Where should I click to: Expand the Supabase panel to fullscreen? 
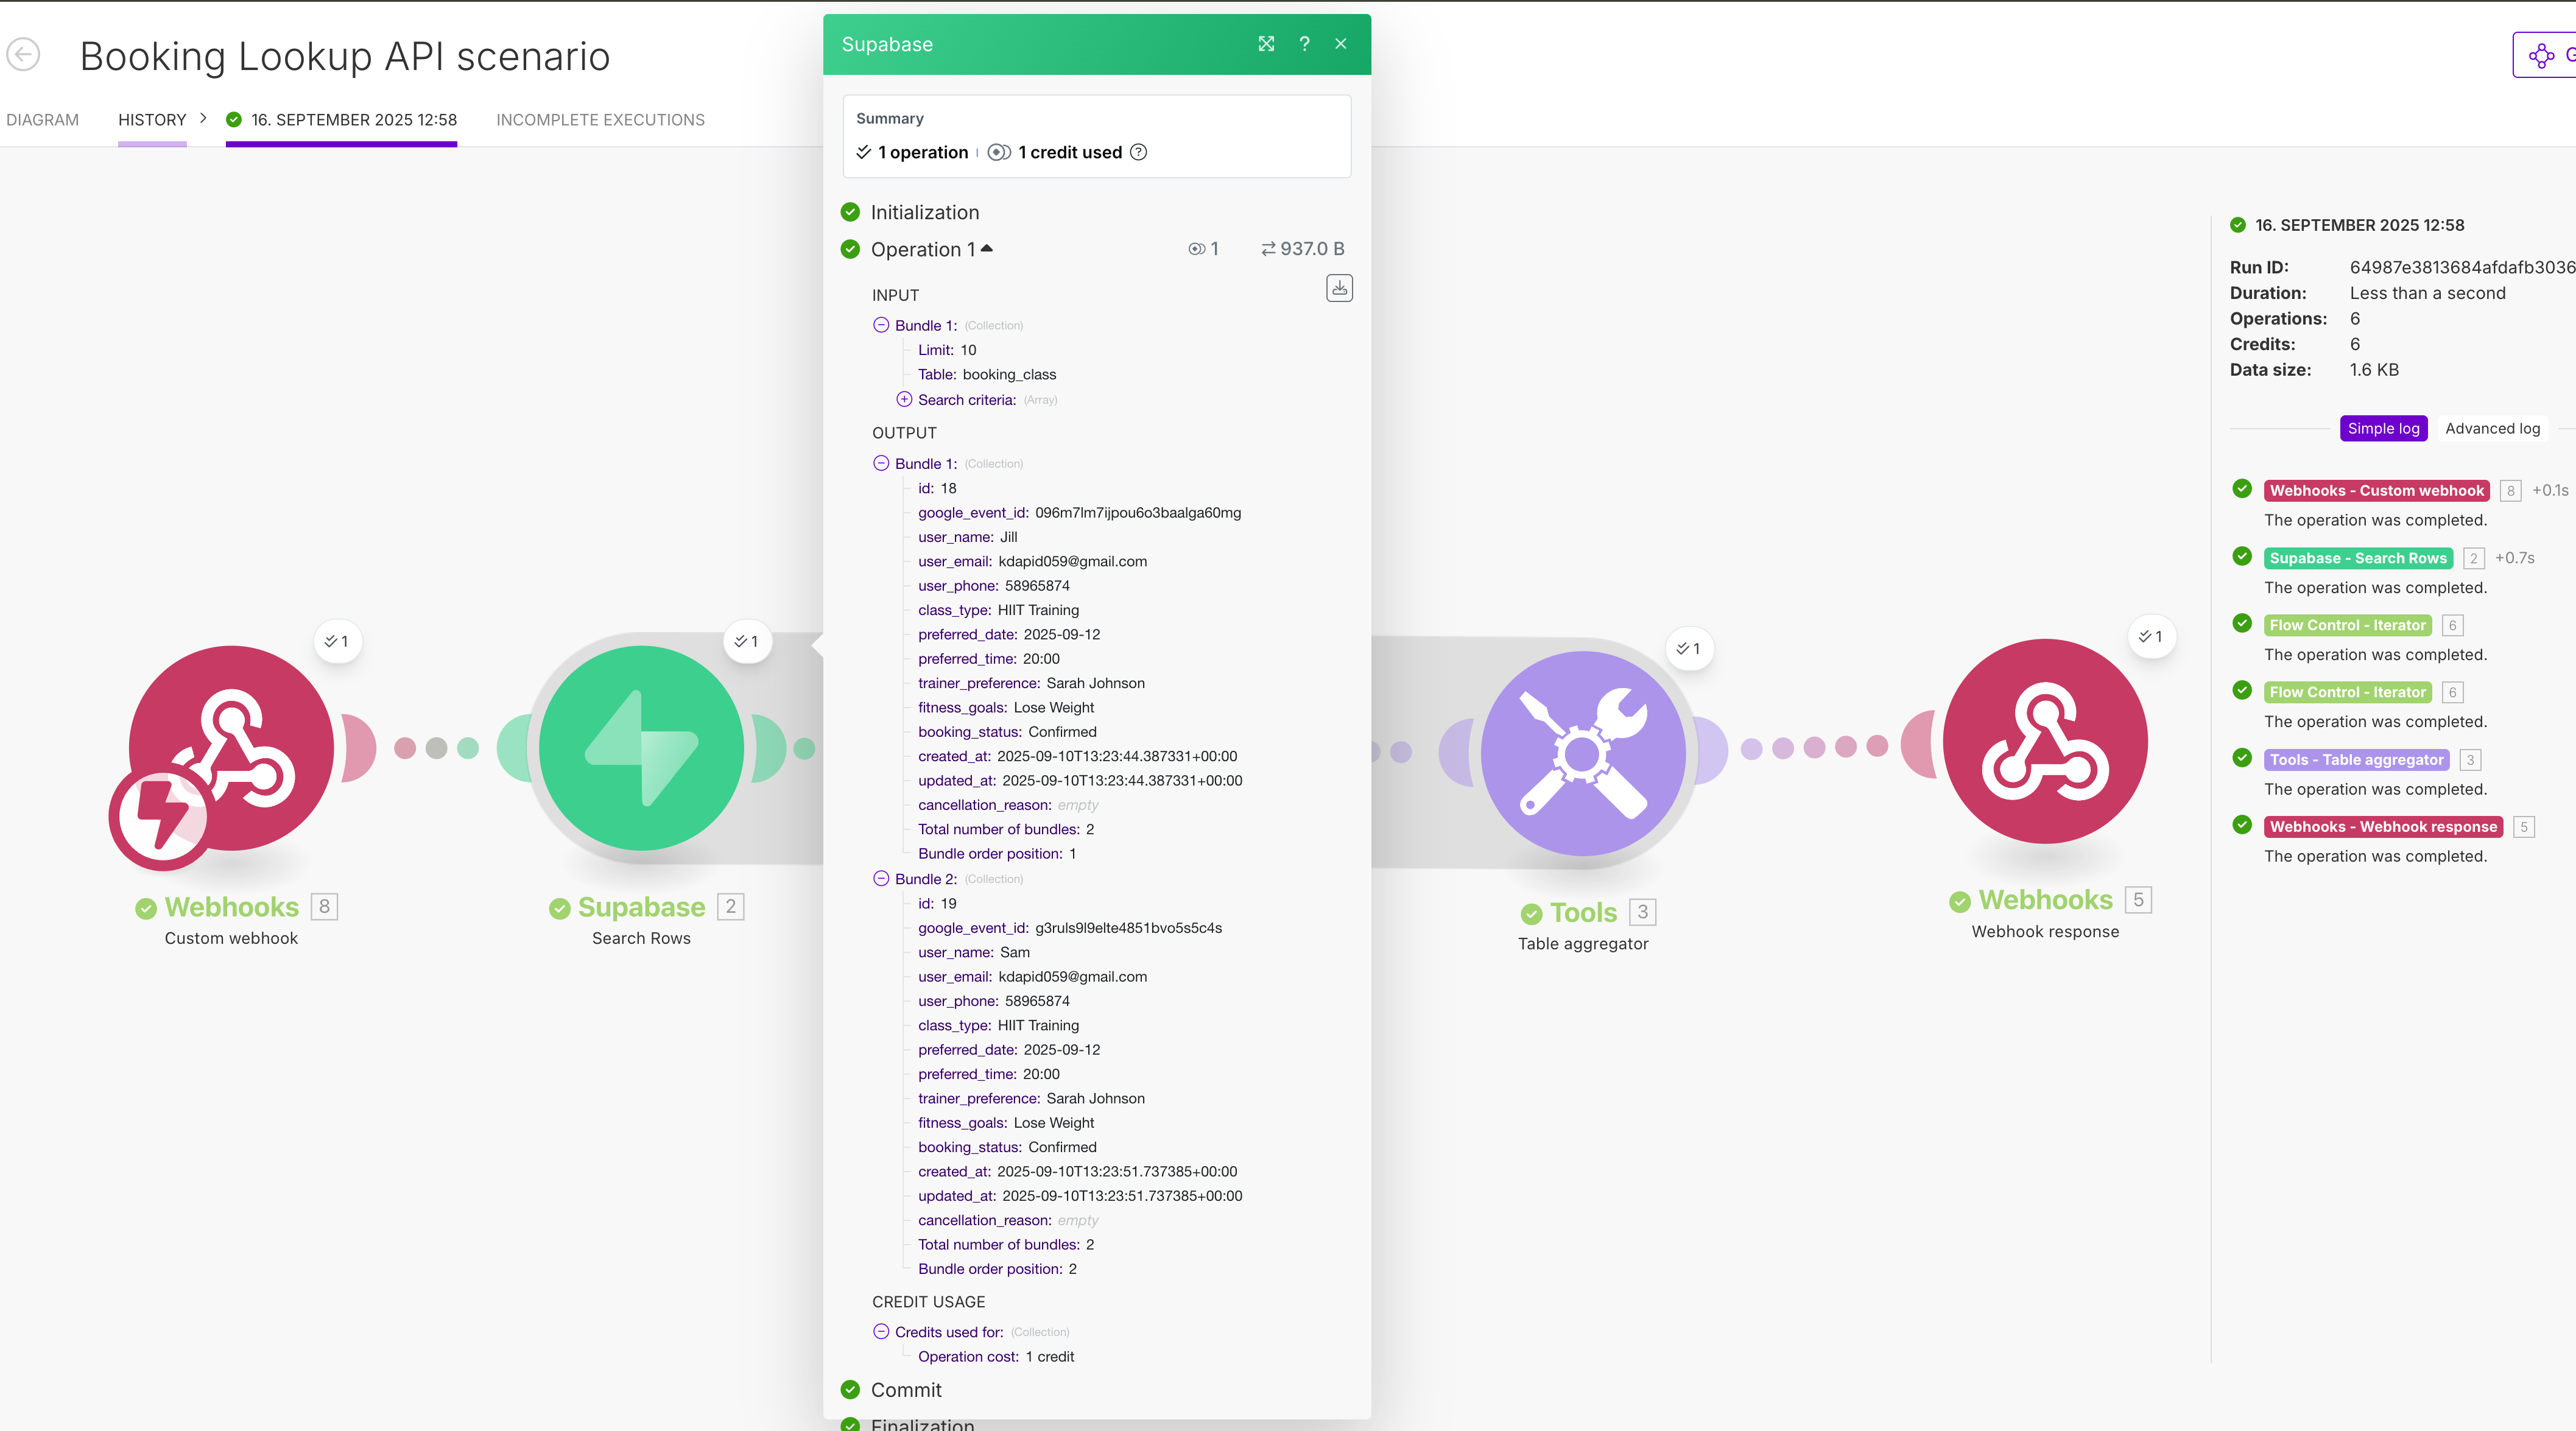1266,44
